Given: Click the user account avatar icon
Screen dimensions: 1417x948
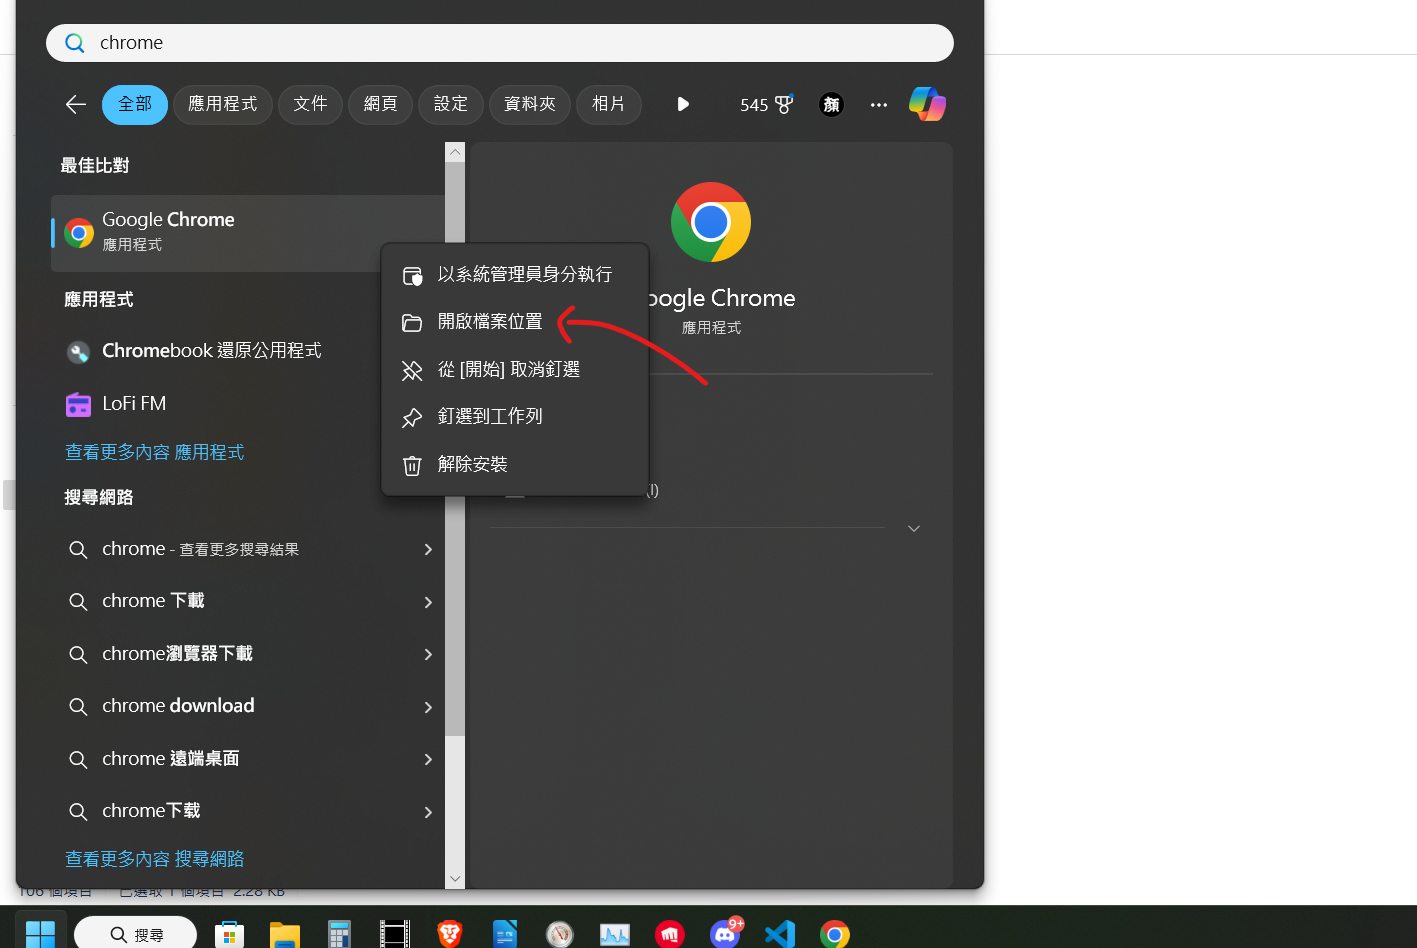Looking at the screenshot, I should tap(831, 104).
